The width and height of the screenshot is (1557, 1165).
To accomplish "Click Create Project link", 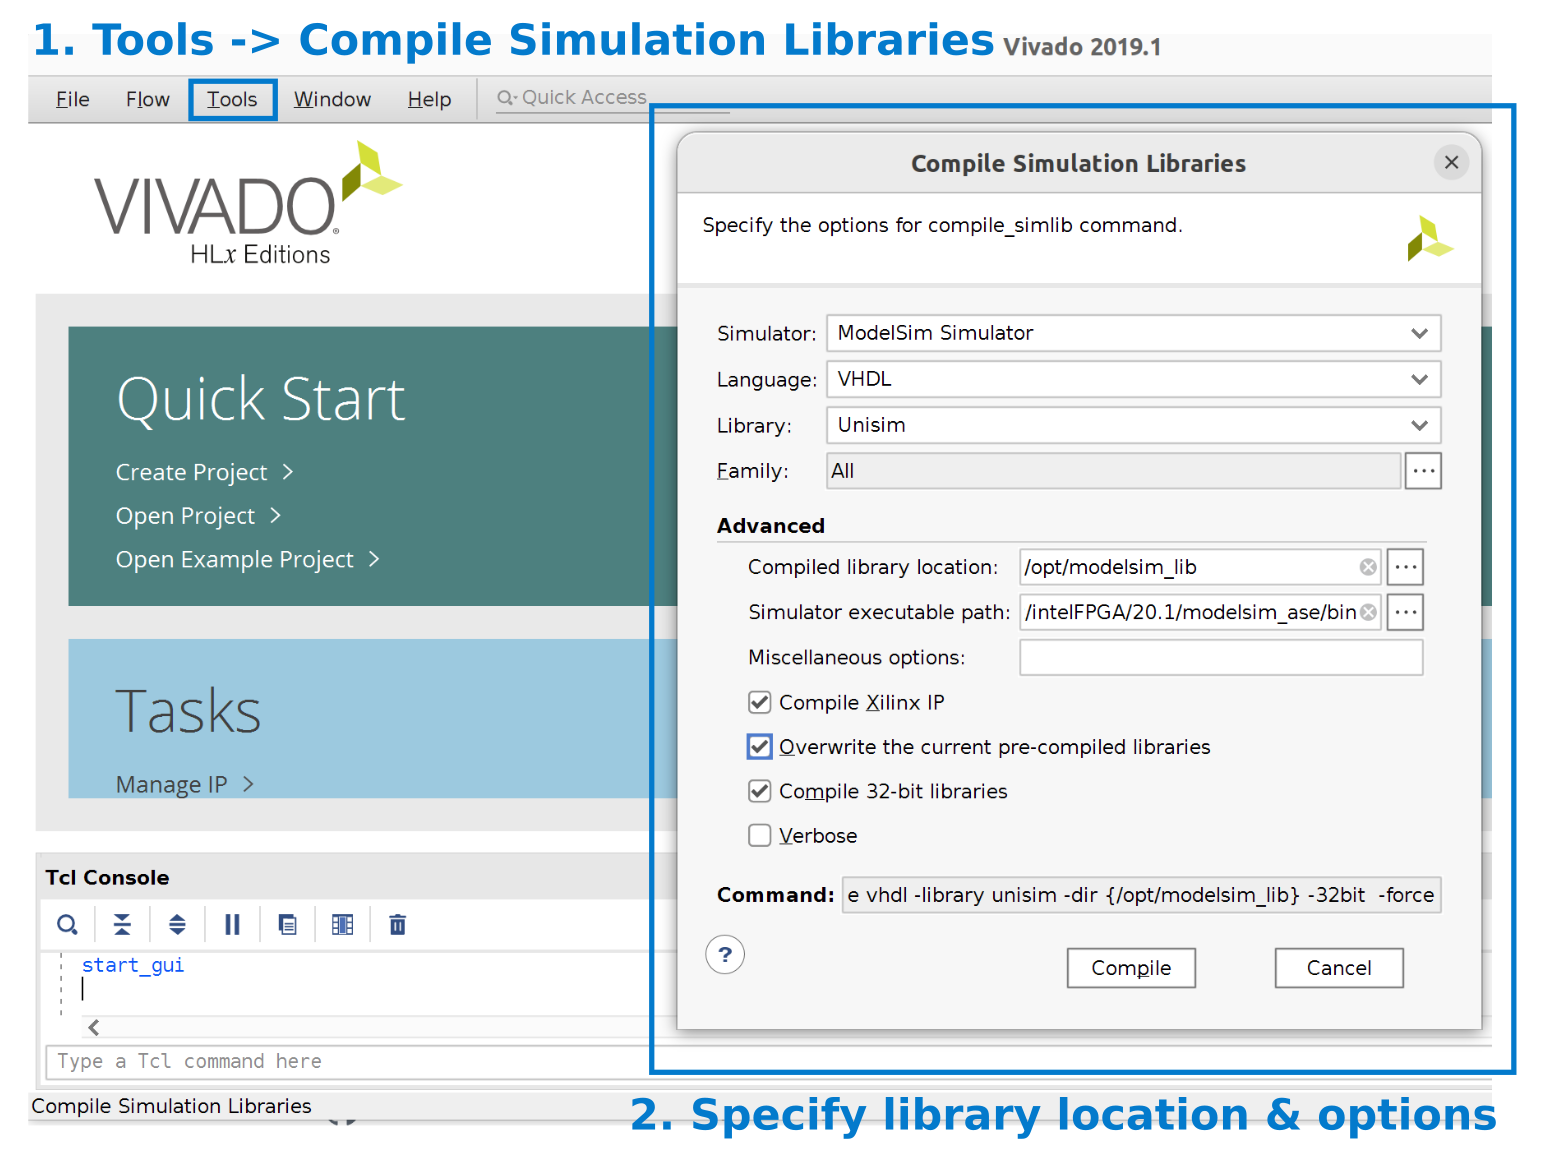I will (x=191, y=472).
